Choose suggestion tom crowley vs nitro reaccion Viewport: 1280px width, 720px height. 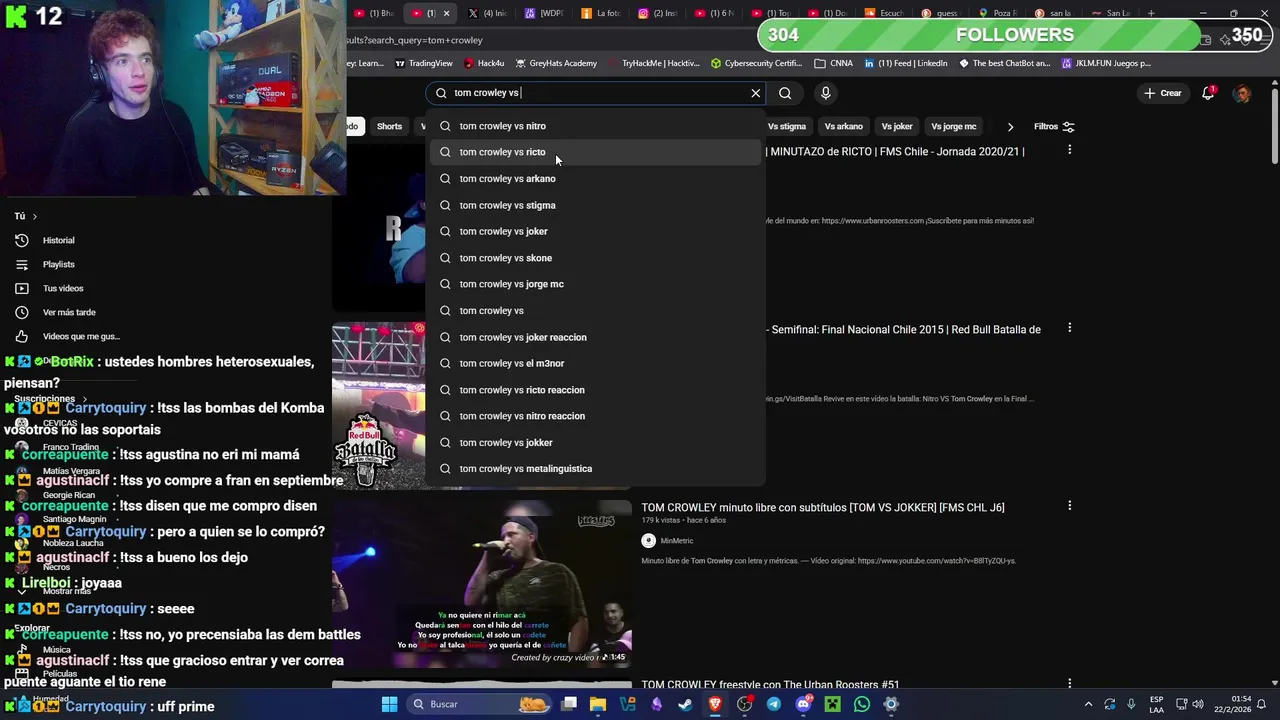596,416
